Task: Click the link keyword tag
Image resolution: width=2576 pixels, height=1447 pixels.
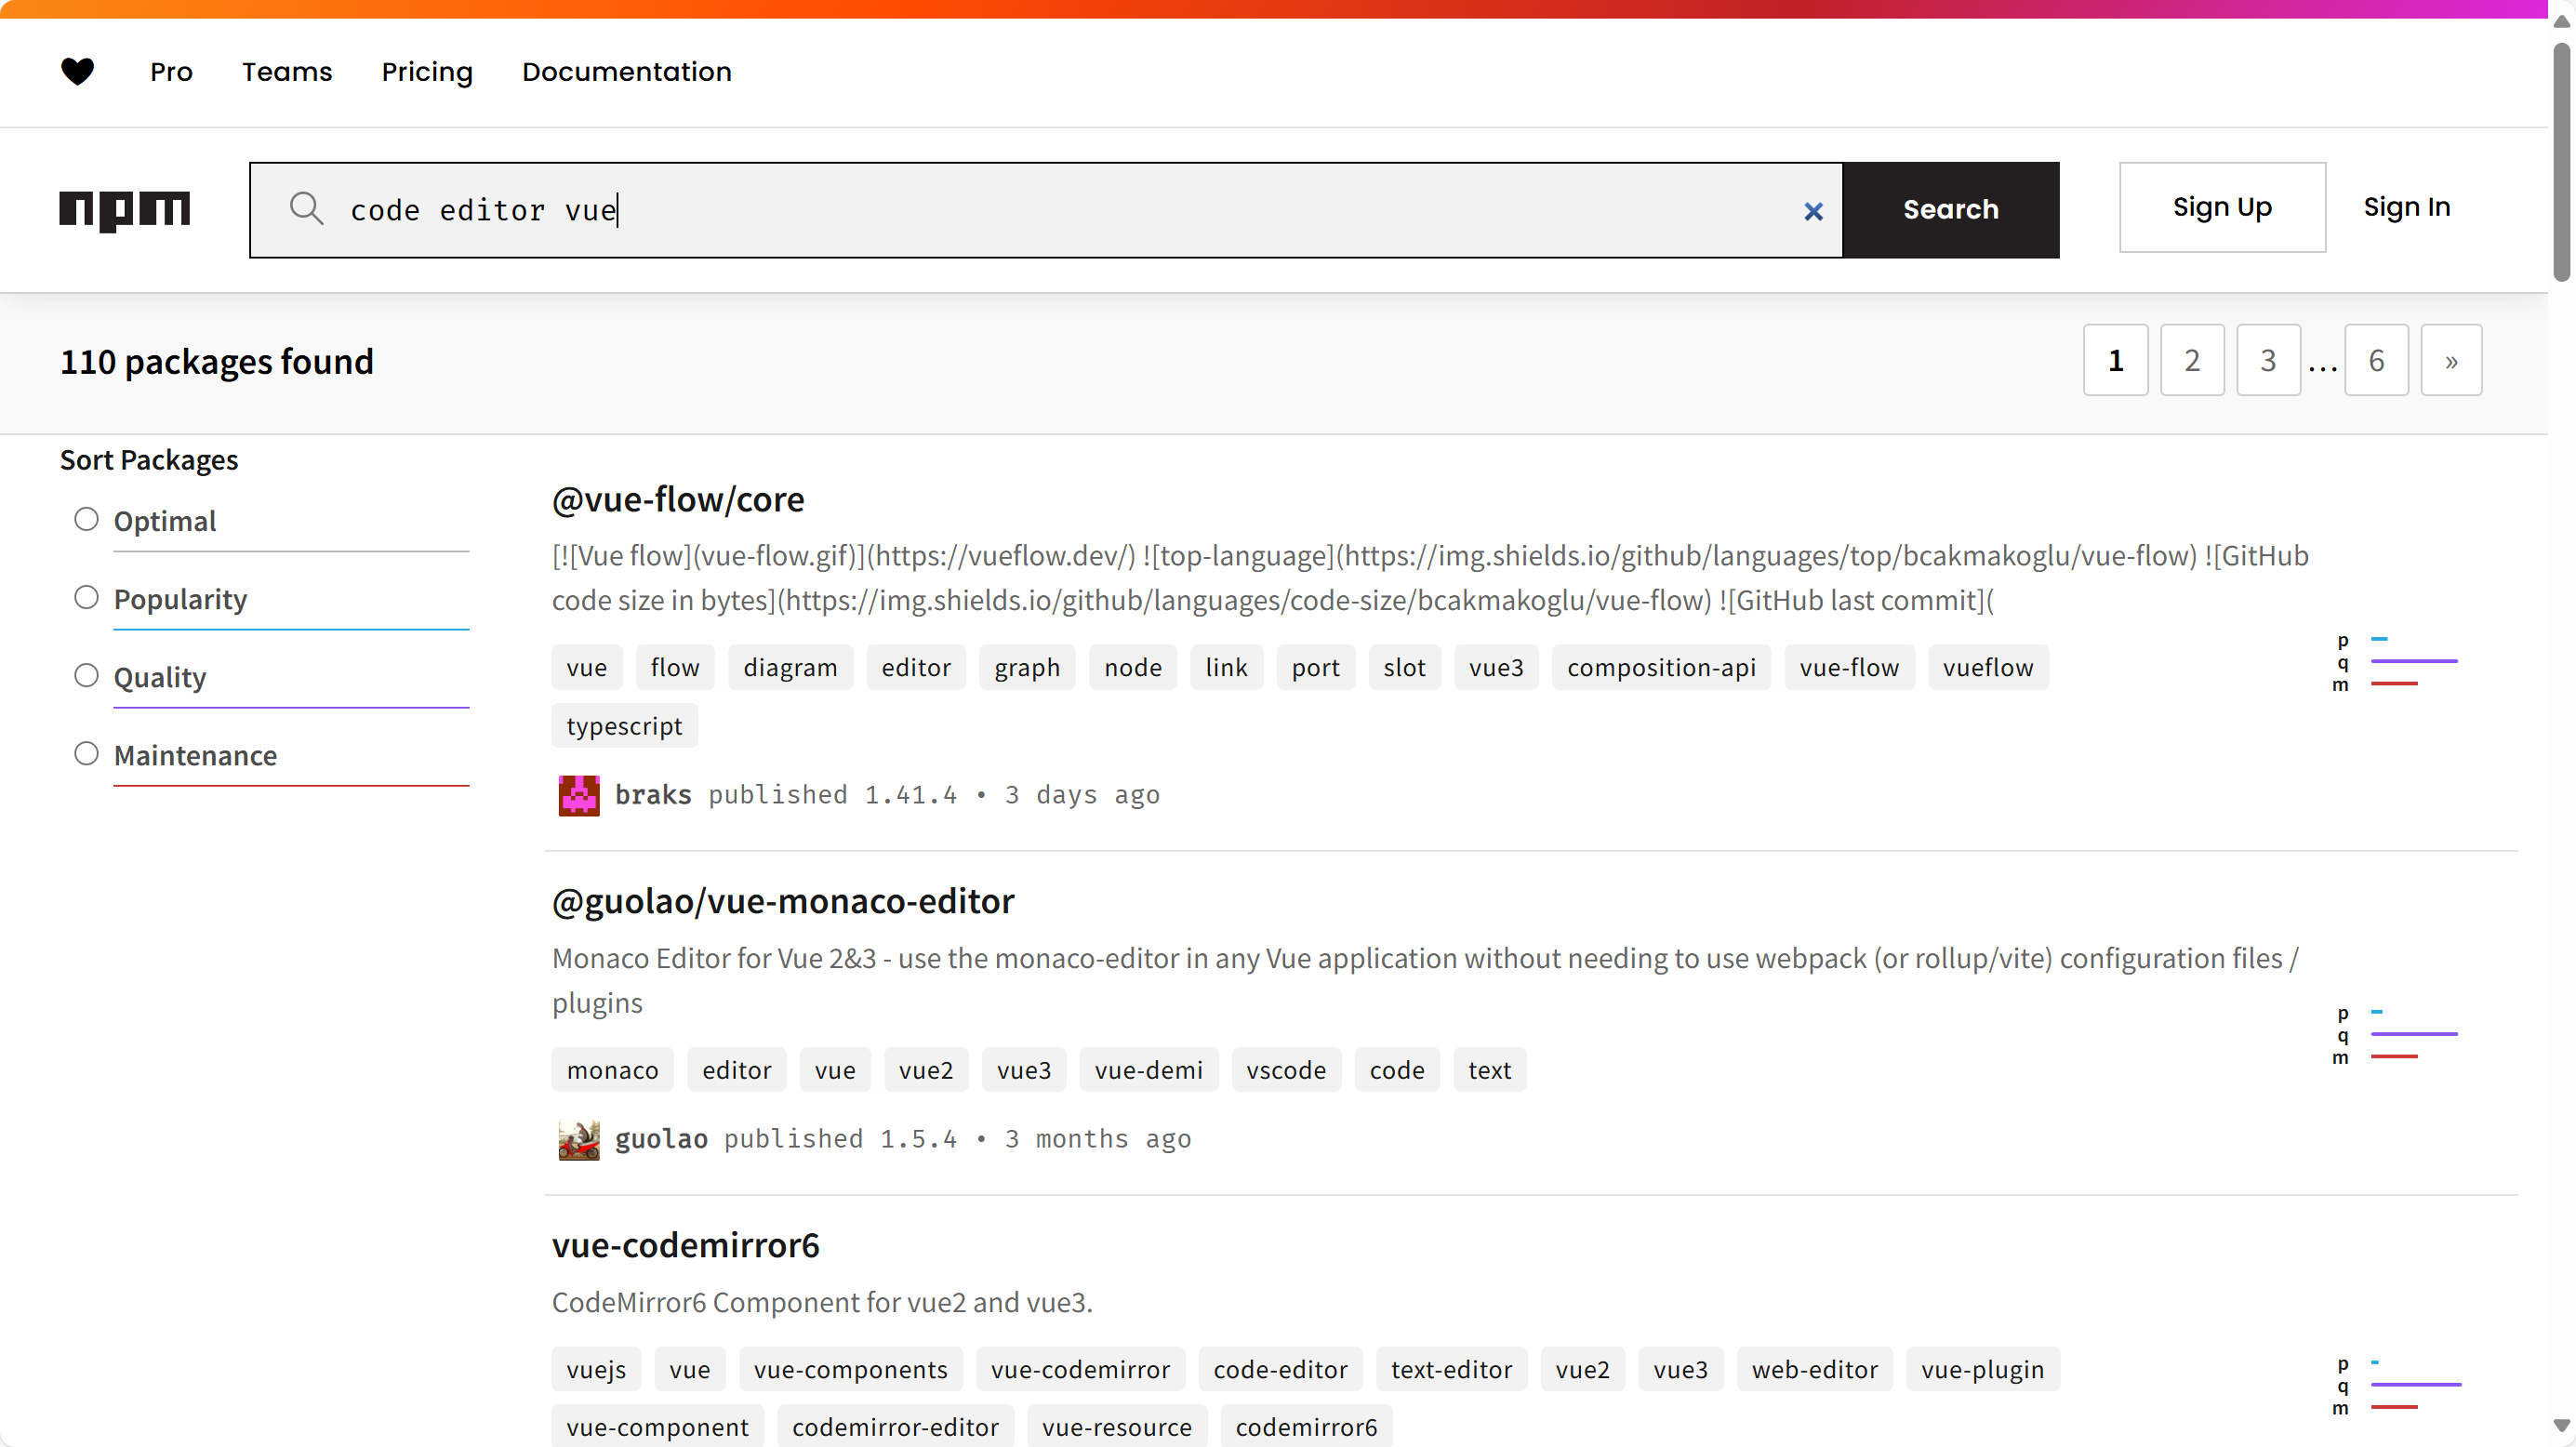Action: coord(1226,667)
